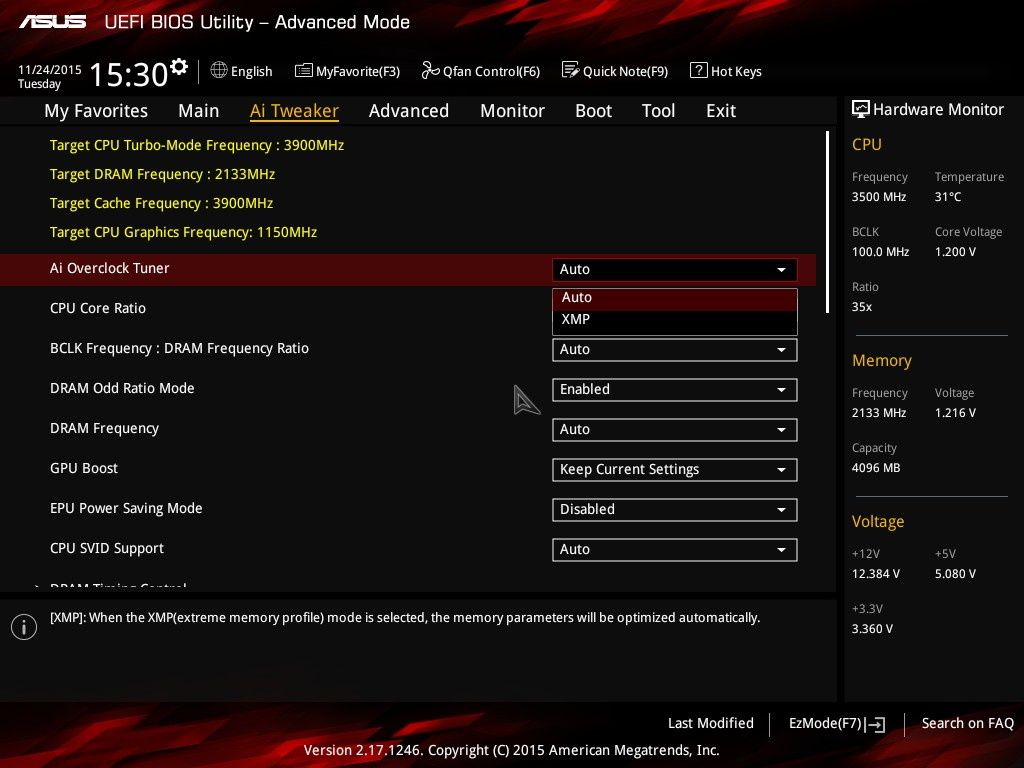The width and height of the screenshot is (1024, 768).
Task: Open the BCLK Frequency : DRAM Frequency Ratio dropdown
Action: [675, 350]
